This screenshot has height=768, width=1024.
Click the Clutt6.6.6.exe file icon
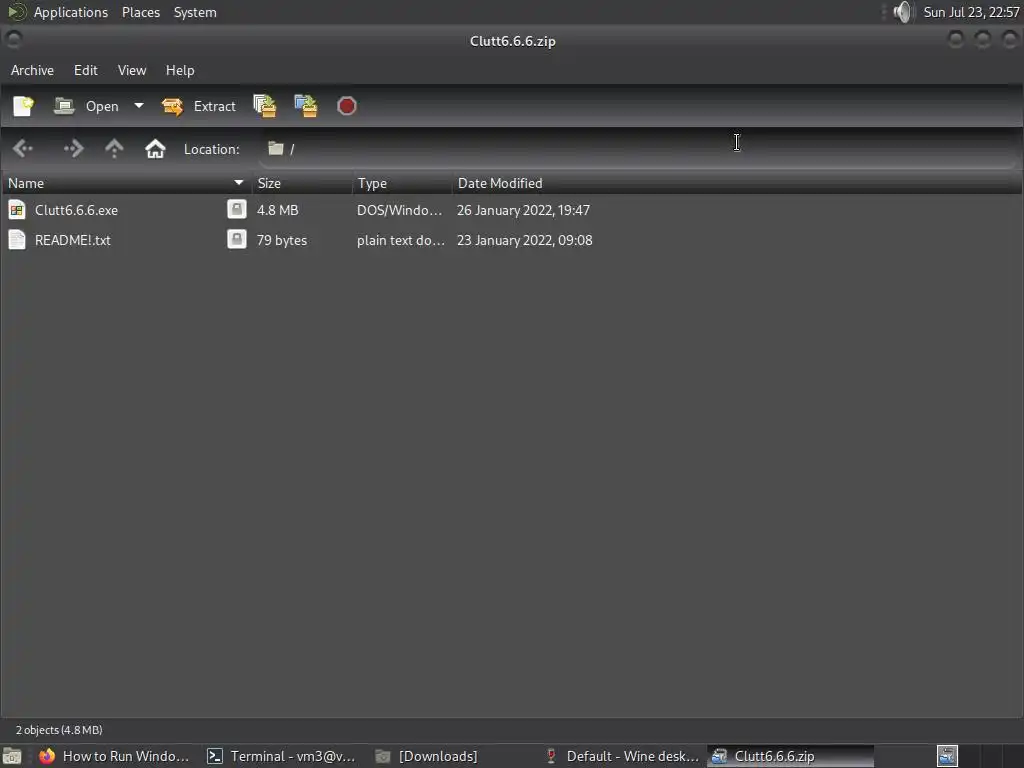(17, 210)
